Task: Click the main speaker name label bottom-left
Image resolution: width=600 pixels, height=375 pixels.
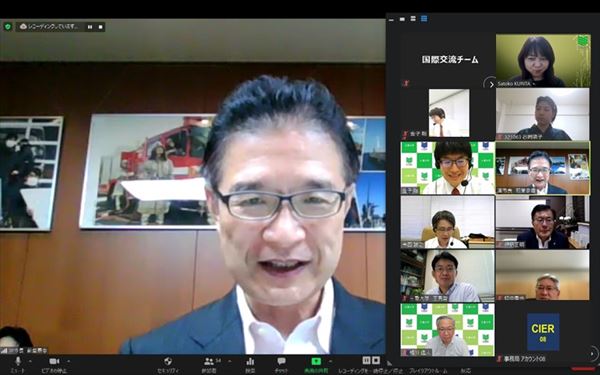Action: point(24,351)
